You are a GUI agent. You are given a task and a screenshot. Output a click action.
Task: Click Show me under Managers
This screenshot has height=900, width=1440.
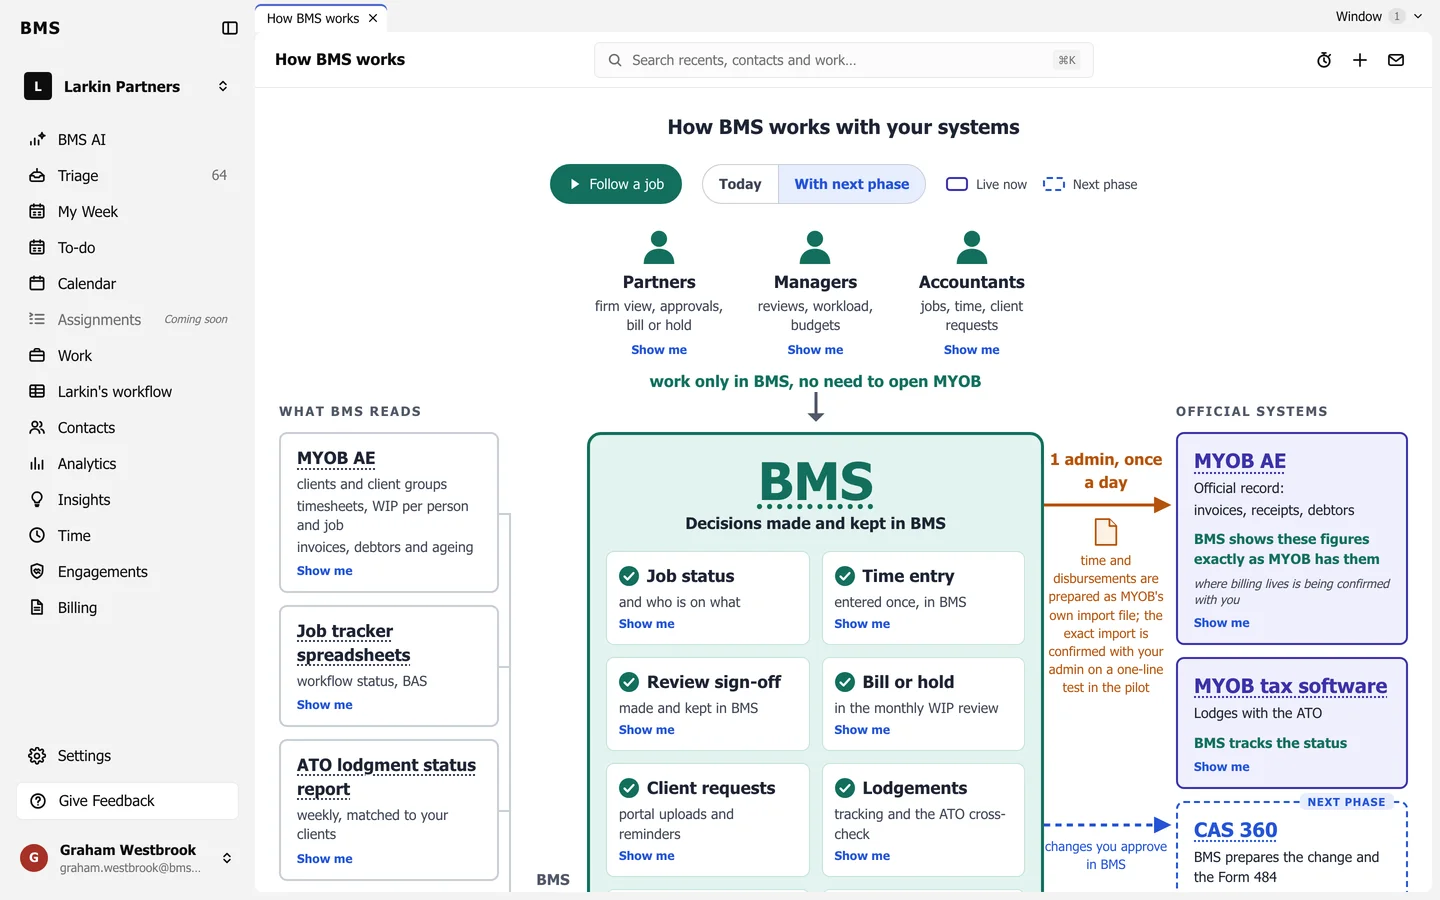(x=815, y=350)
